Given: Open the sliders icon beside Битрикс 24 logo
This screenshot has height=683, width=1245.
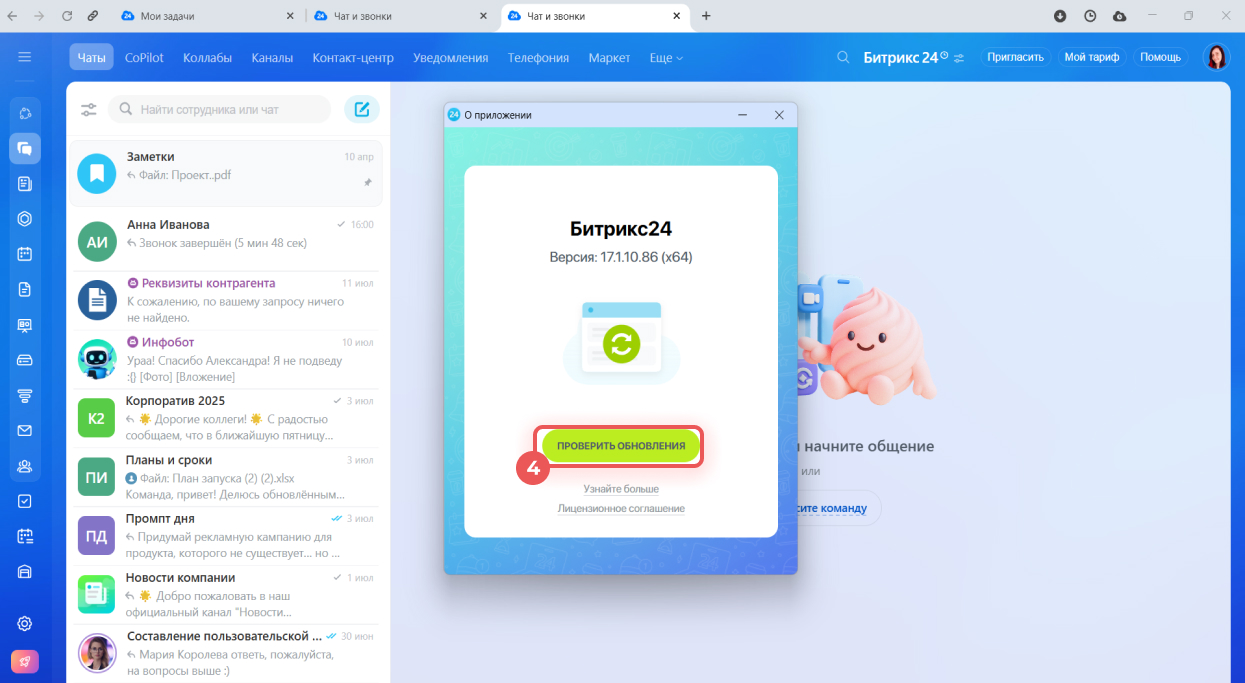Looking at the screenshot, I should click(x=959, y=58).
